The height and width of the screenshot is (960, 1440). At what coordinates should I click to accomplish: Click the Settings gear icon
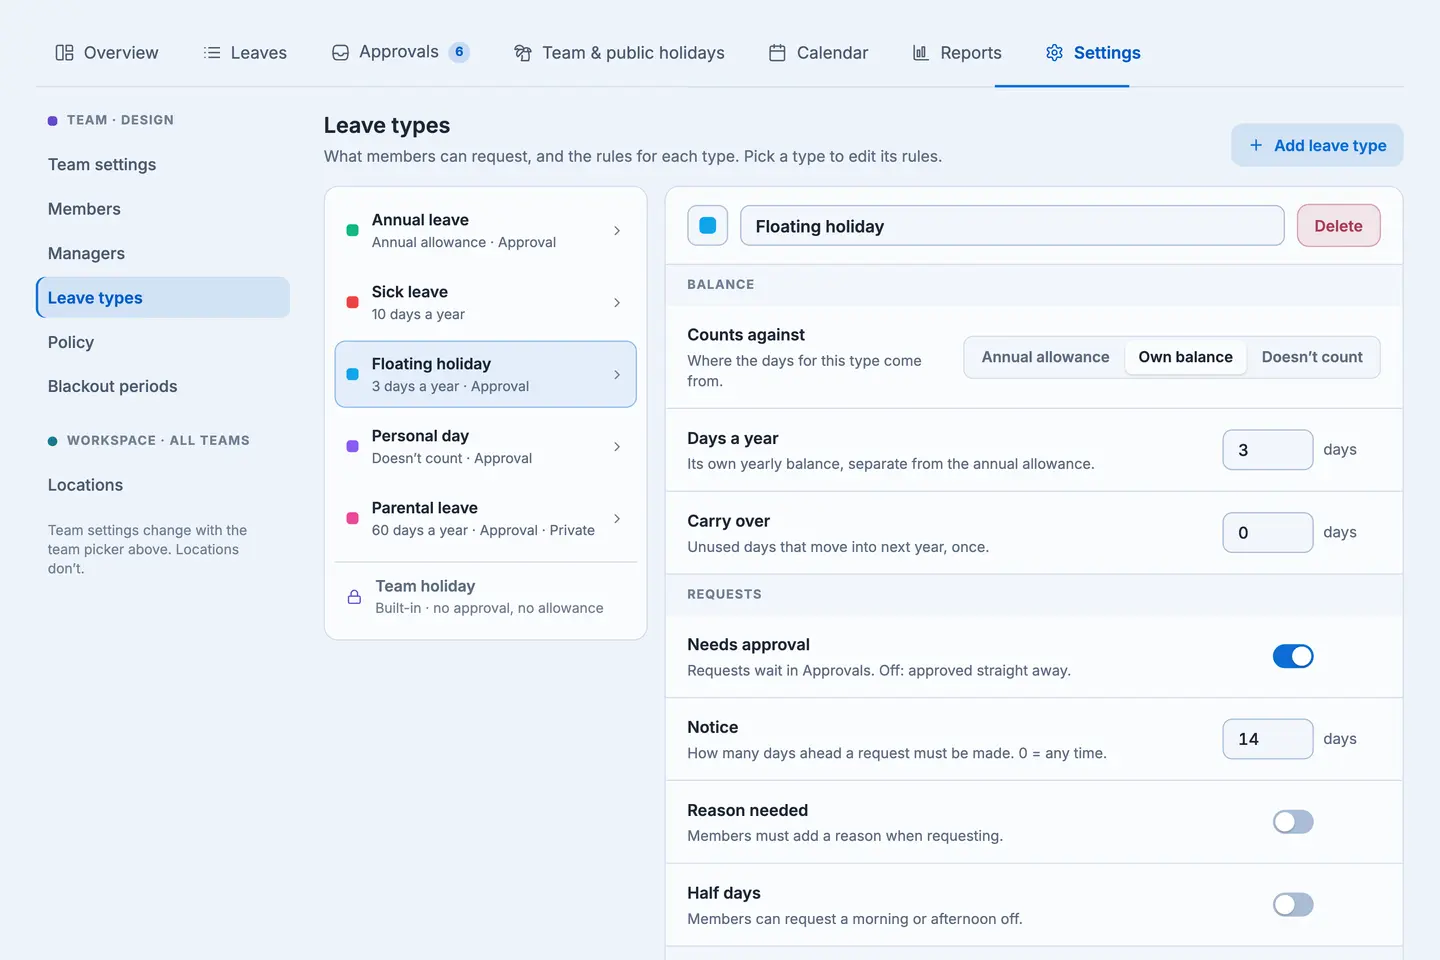tap(1054, 52)
